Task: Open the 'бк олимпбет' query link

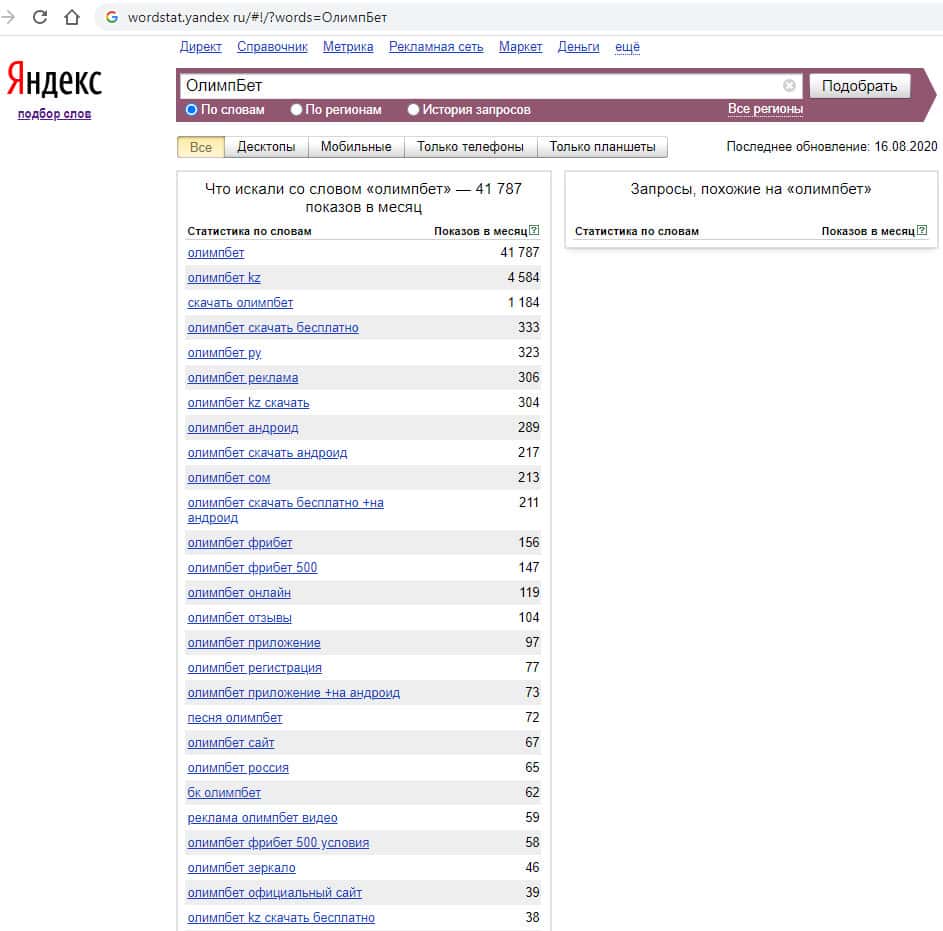Action: (x=224, y=793)
